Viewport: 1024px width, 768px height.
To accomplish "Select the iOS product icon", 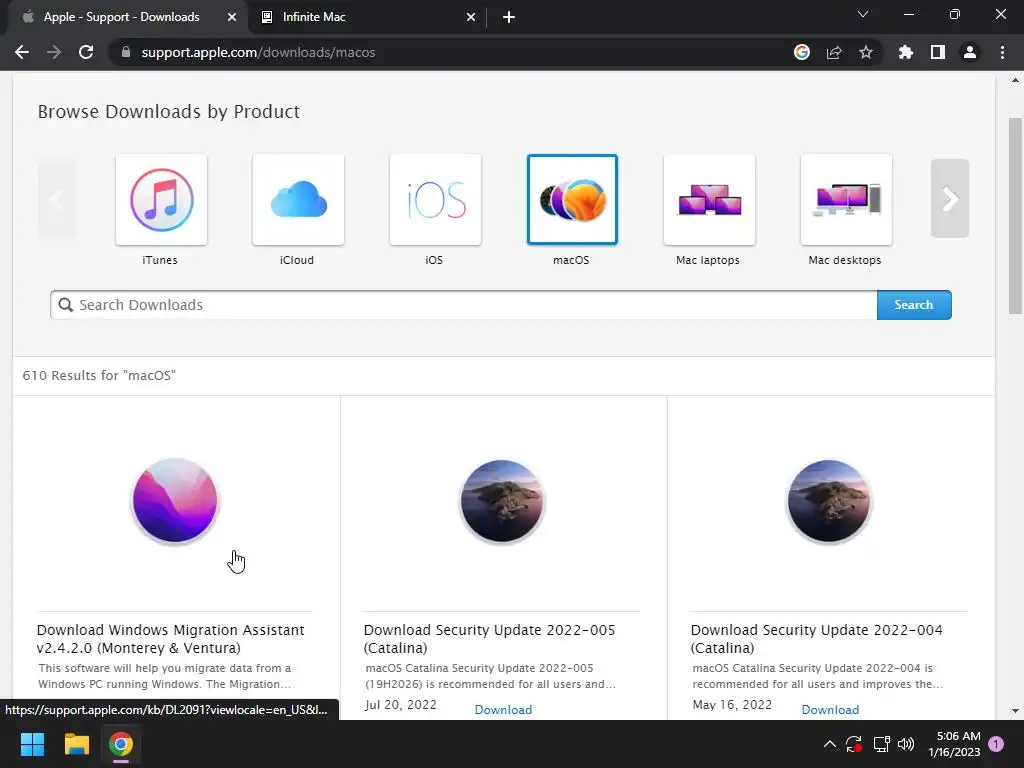I will (x=436, y=200).
